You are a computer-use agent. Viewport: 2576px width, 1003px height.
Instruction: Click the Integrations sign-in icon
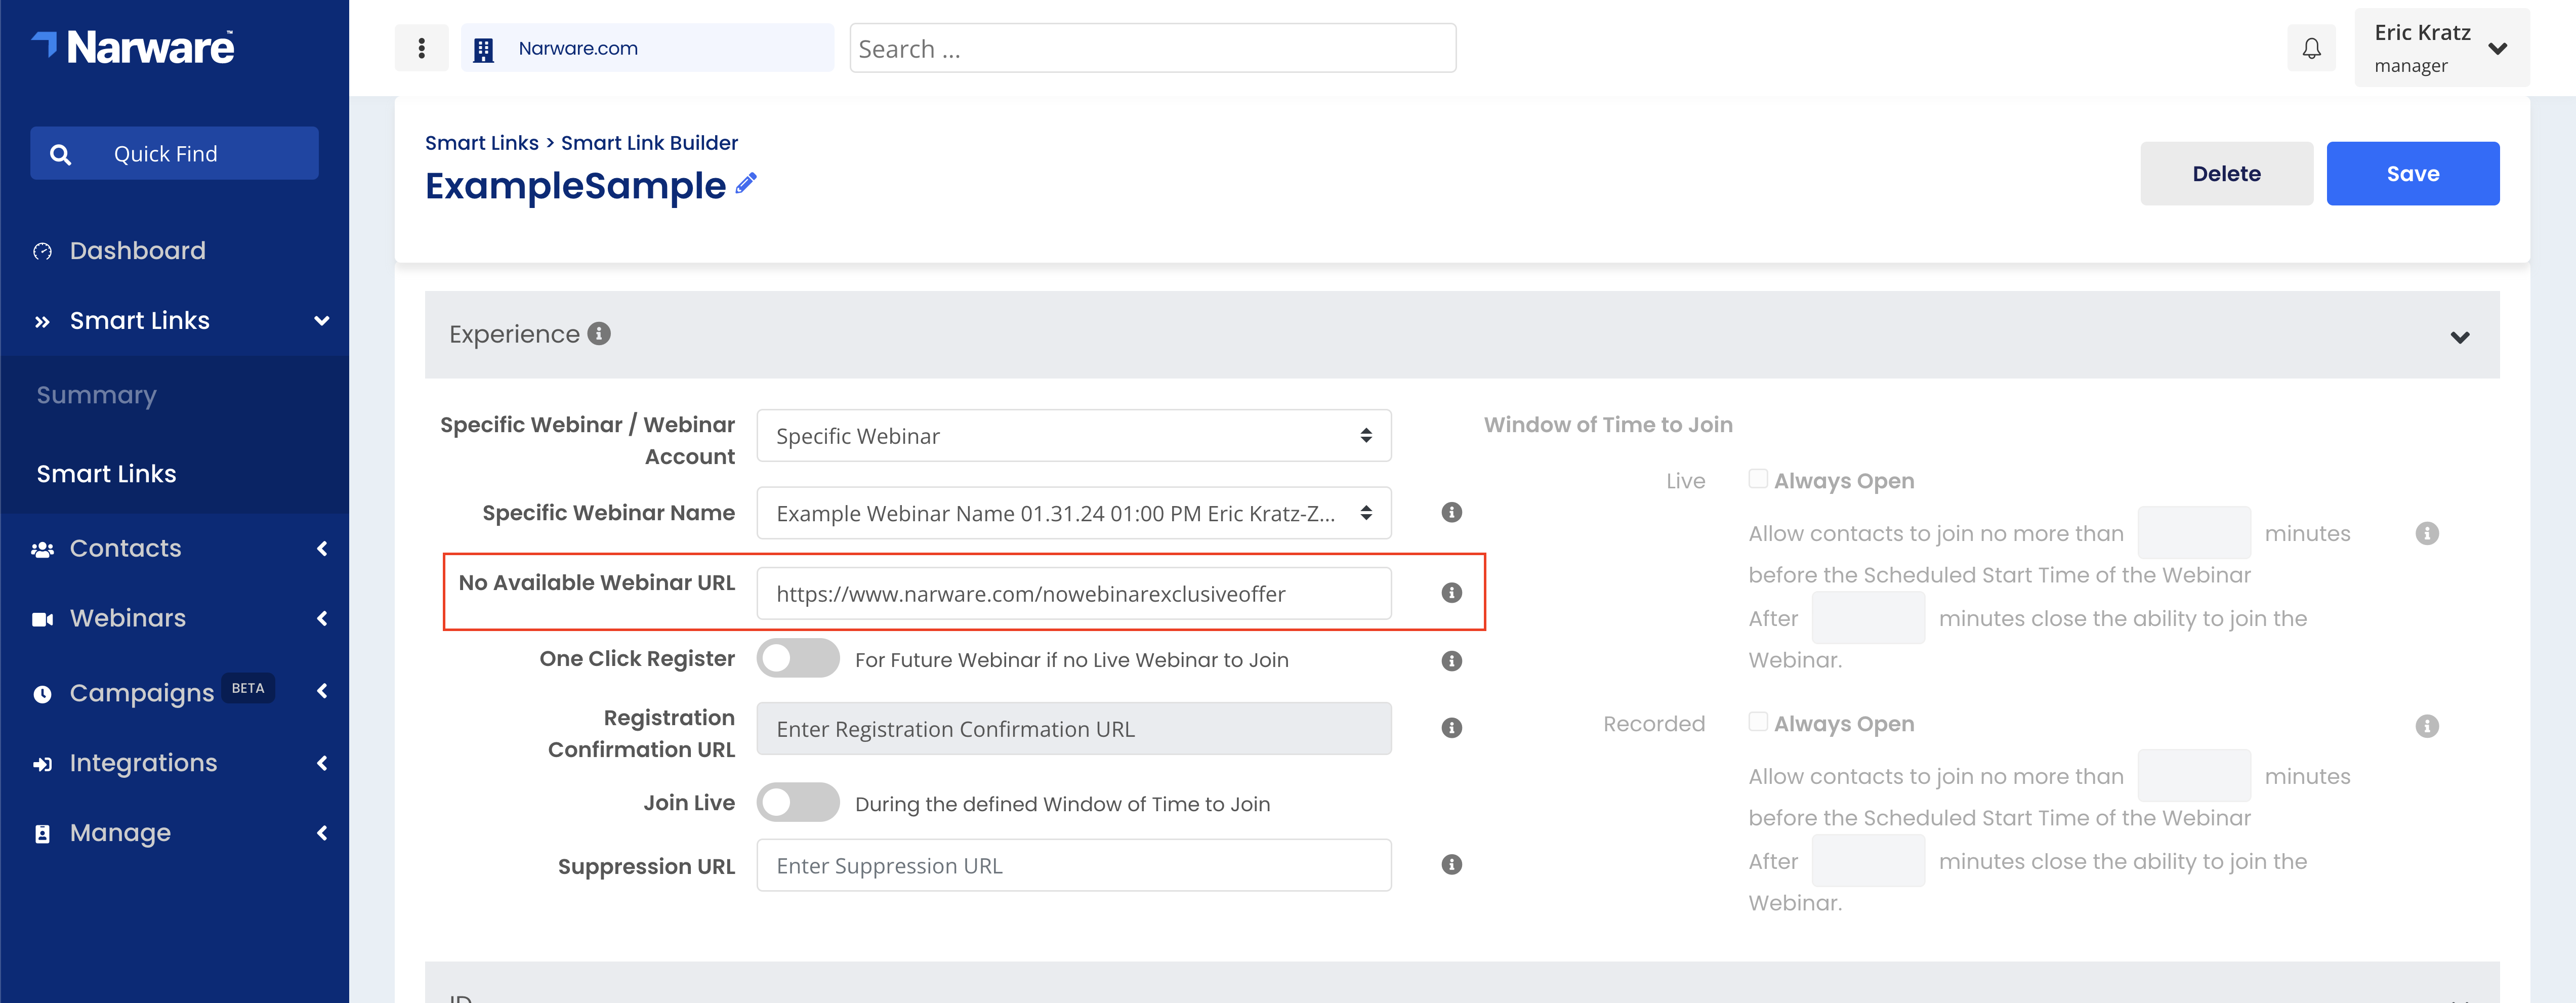pos(42,764)
